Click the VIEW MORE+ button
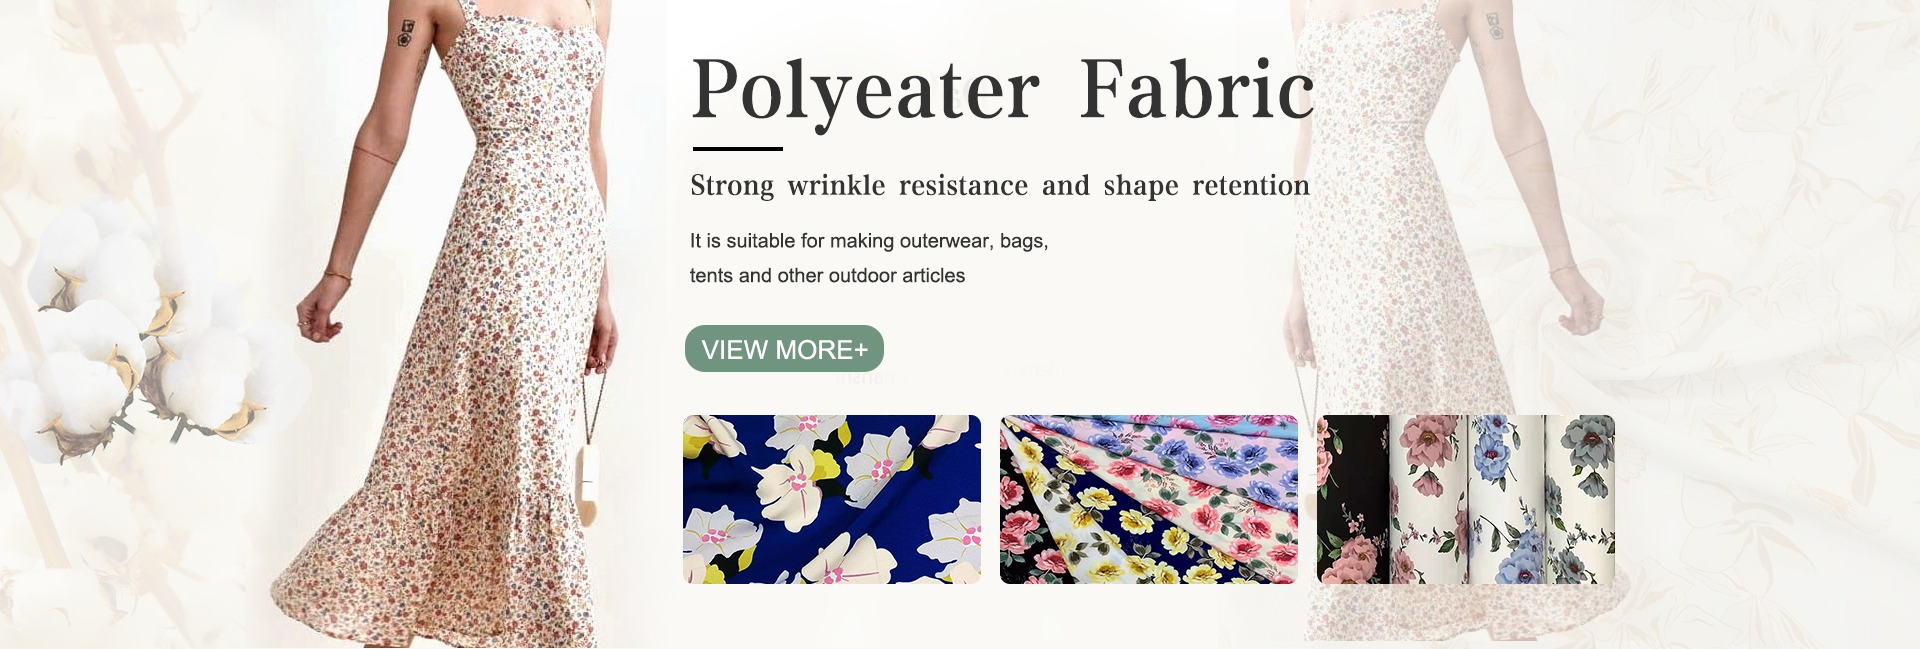The height and width of the screenshot is (649, 1920). tap(784, 349)
